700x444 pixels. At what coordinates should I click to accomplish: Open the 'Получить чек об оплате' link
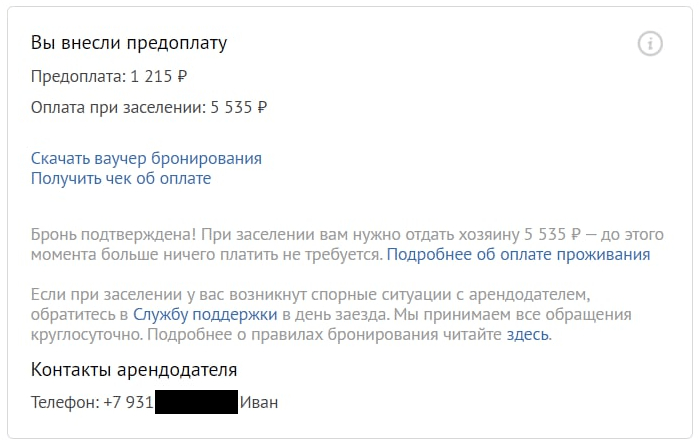(x=121, y=178)
